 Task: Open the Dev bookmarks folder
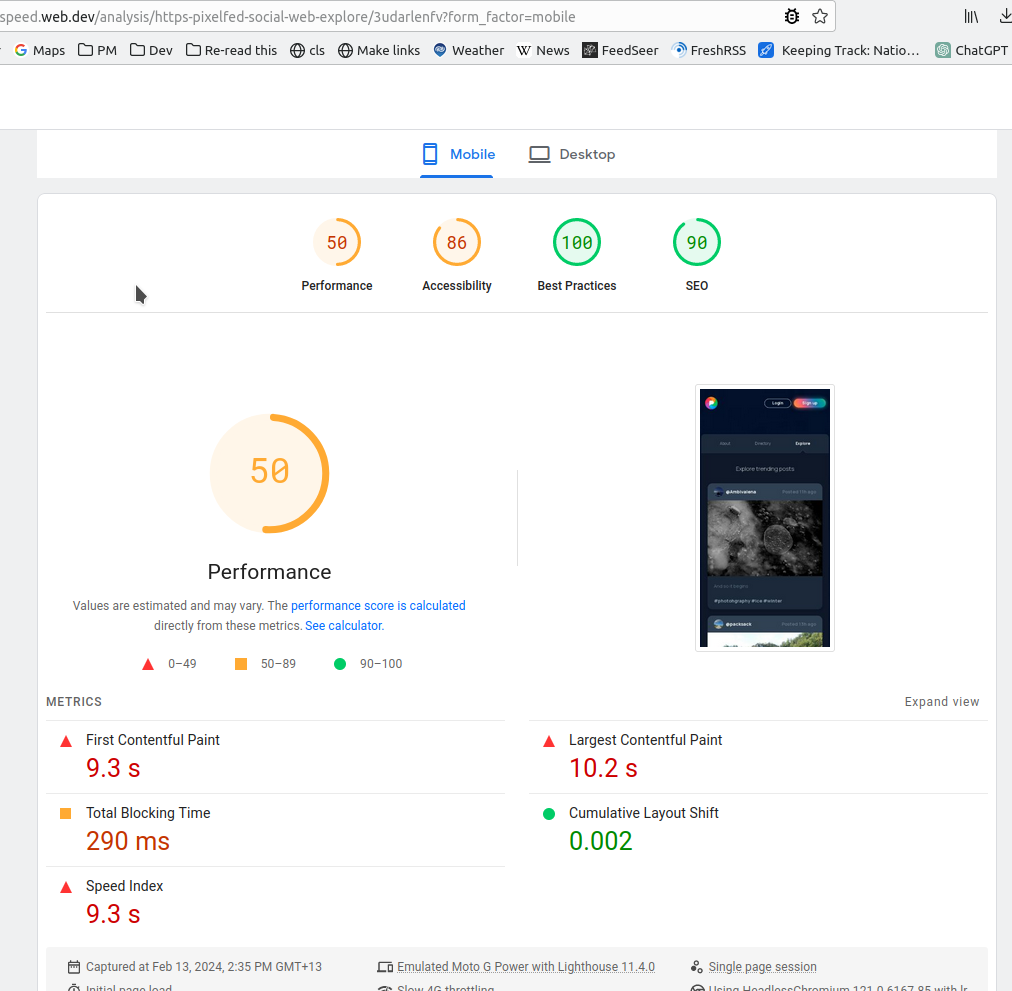(151, 50)
